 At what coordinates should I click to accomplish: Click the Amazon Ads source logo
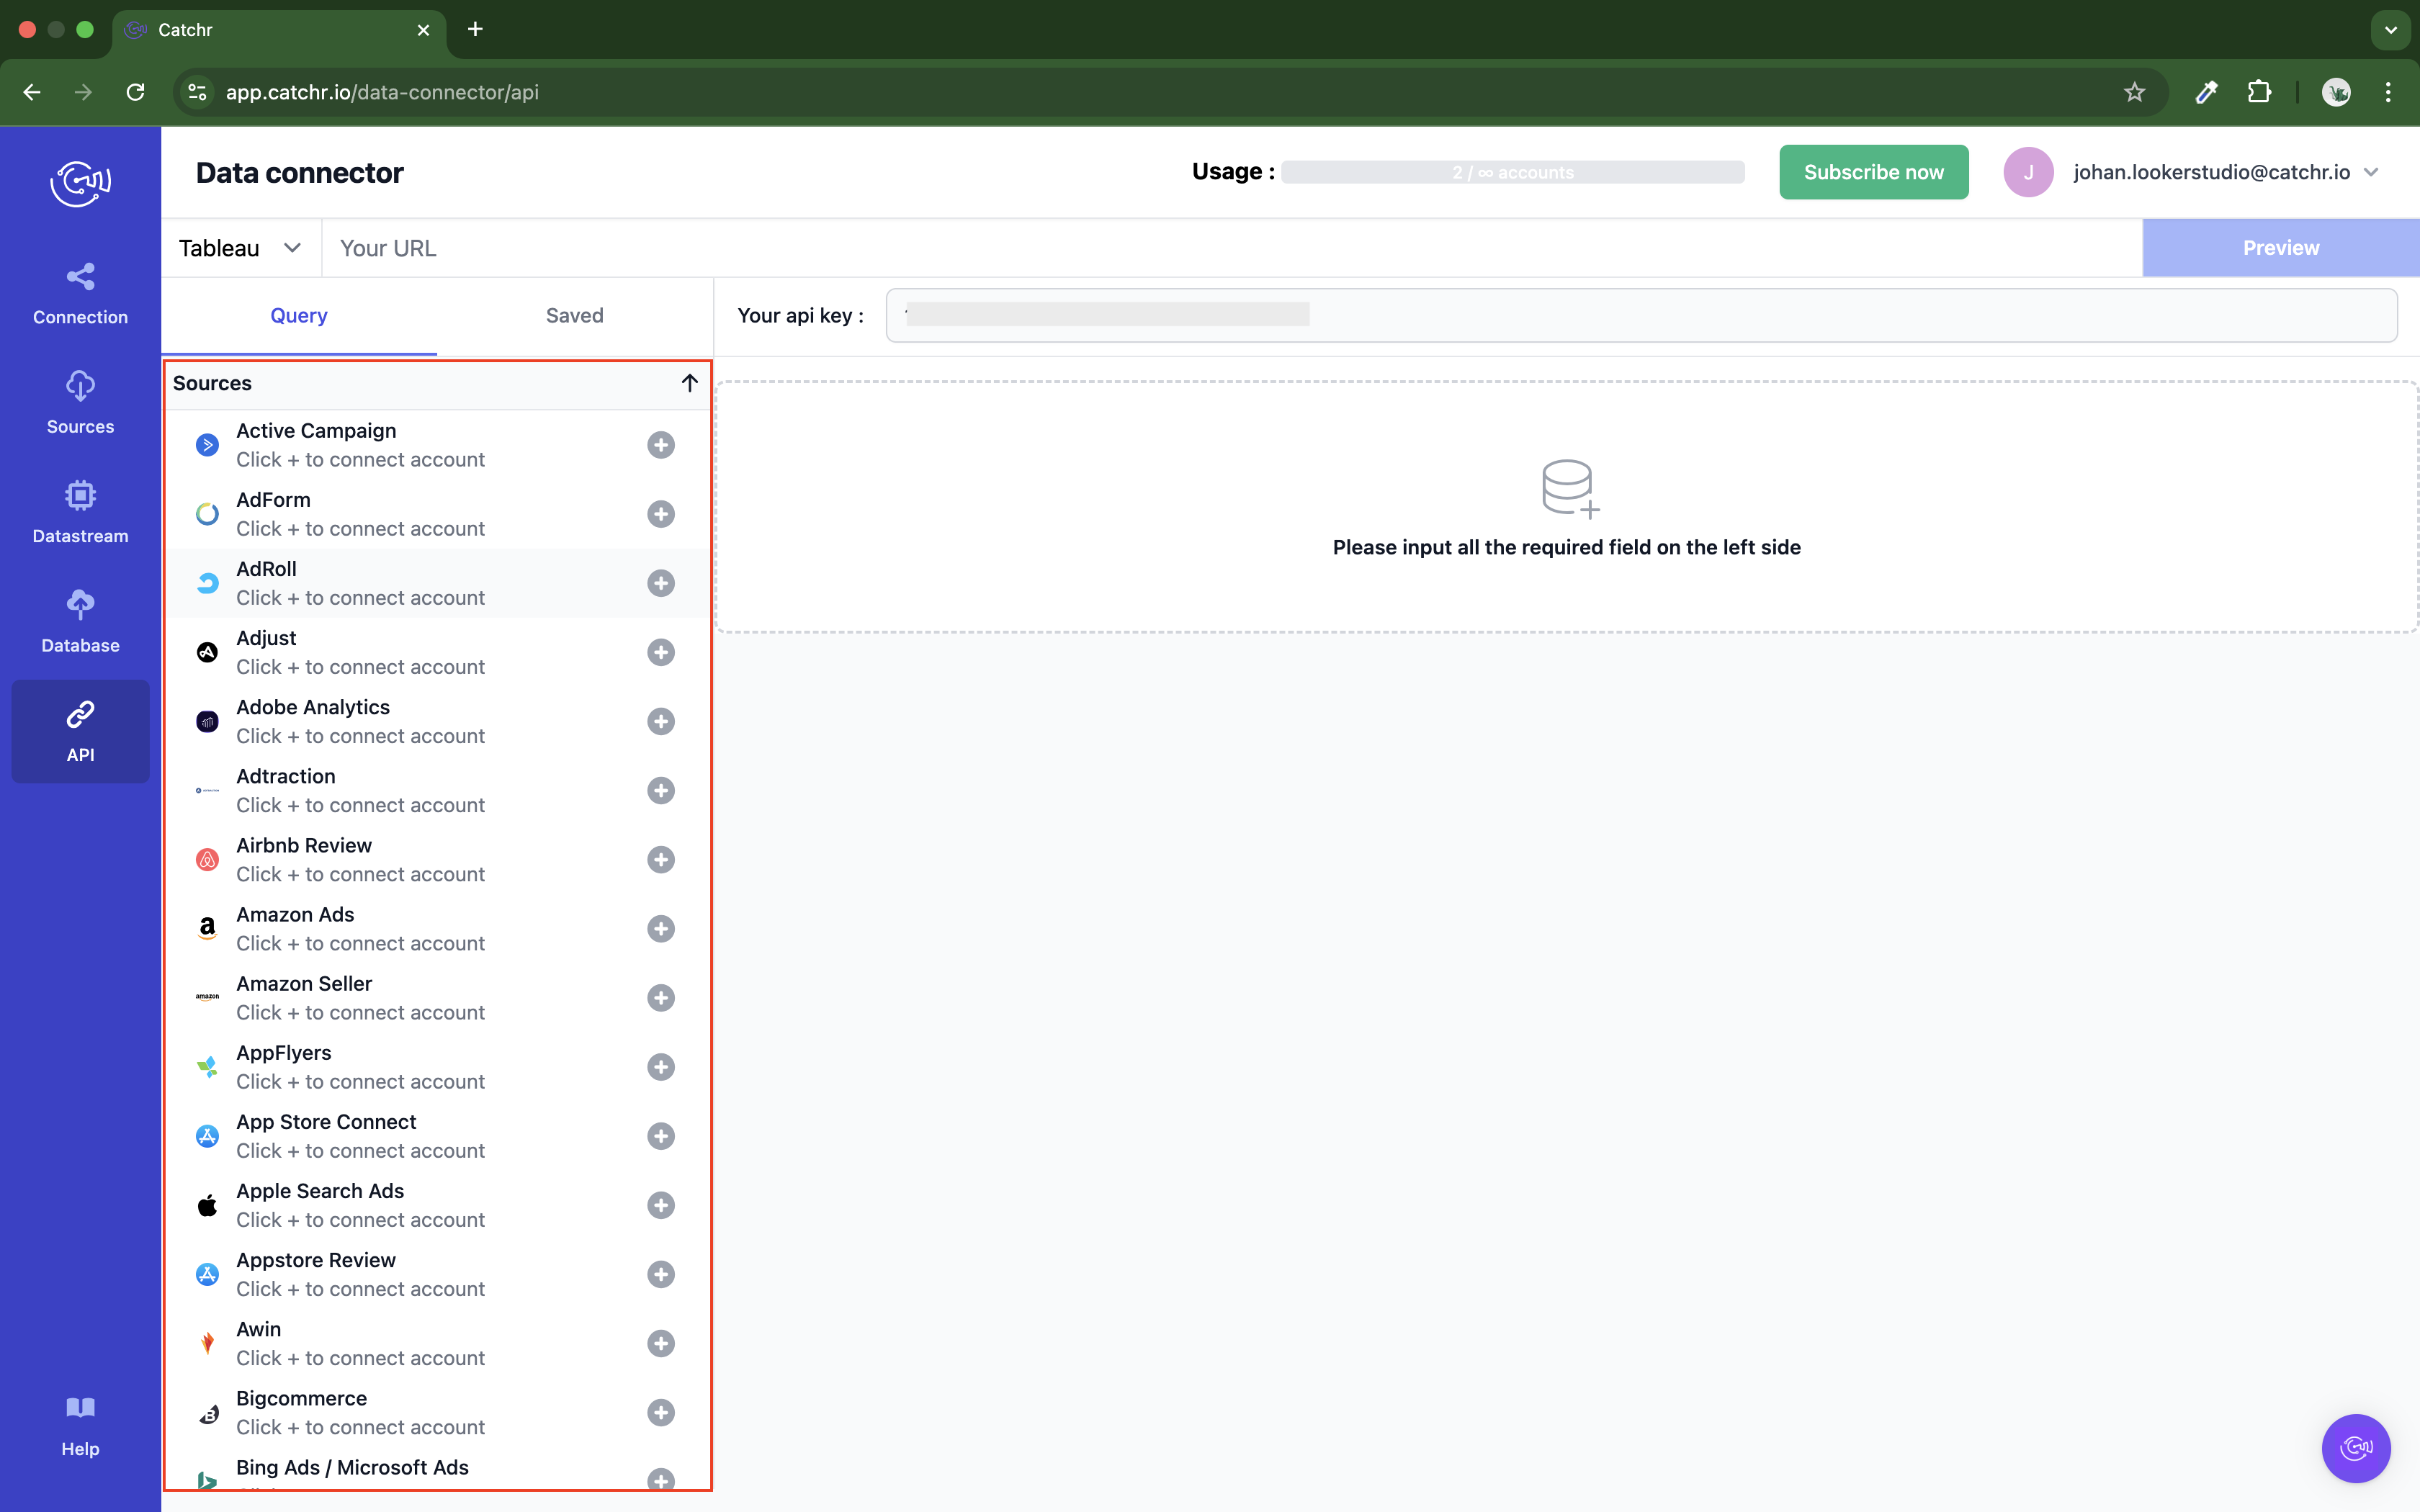click(207, 929)
